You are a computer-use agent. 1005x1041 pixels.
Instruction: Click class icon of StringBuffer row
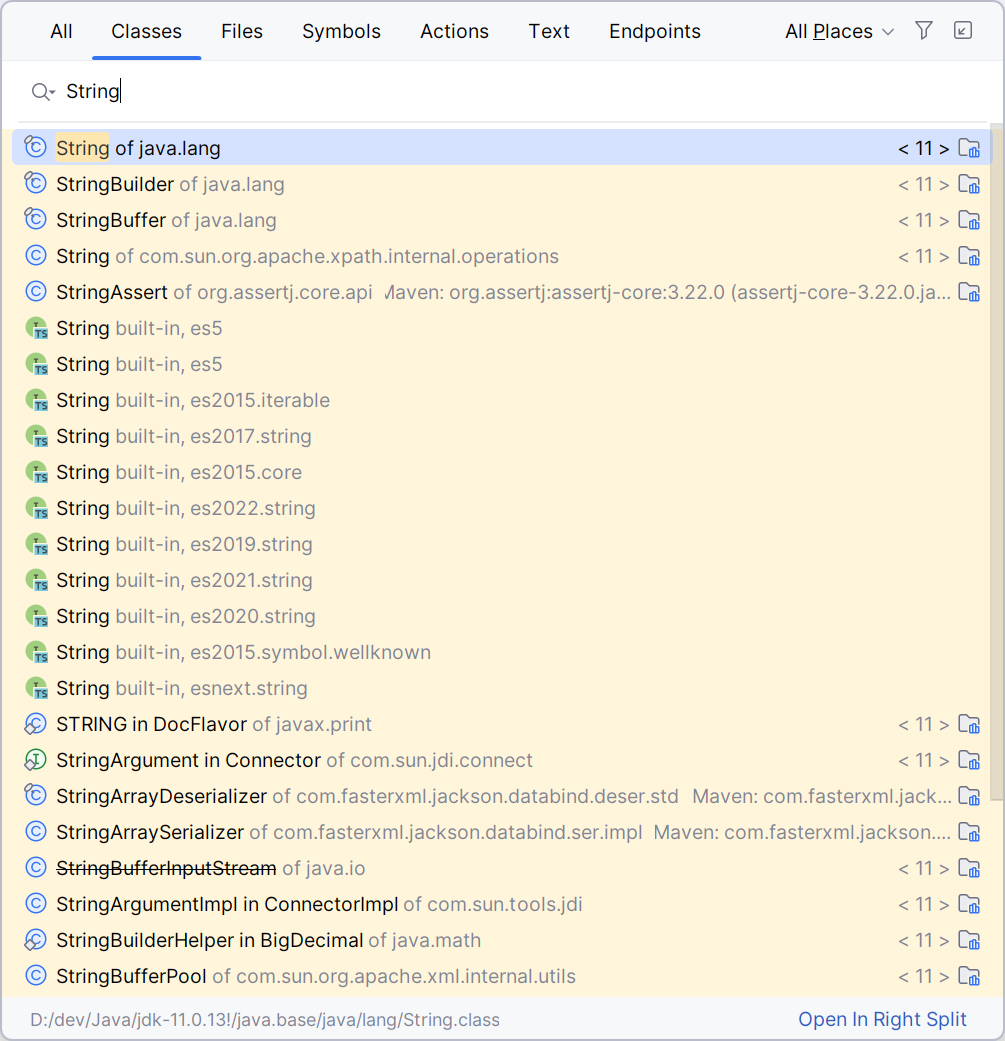click(35, 218)
